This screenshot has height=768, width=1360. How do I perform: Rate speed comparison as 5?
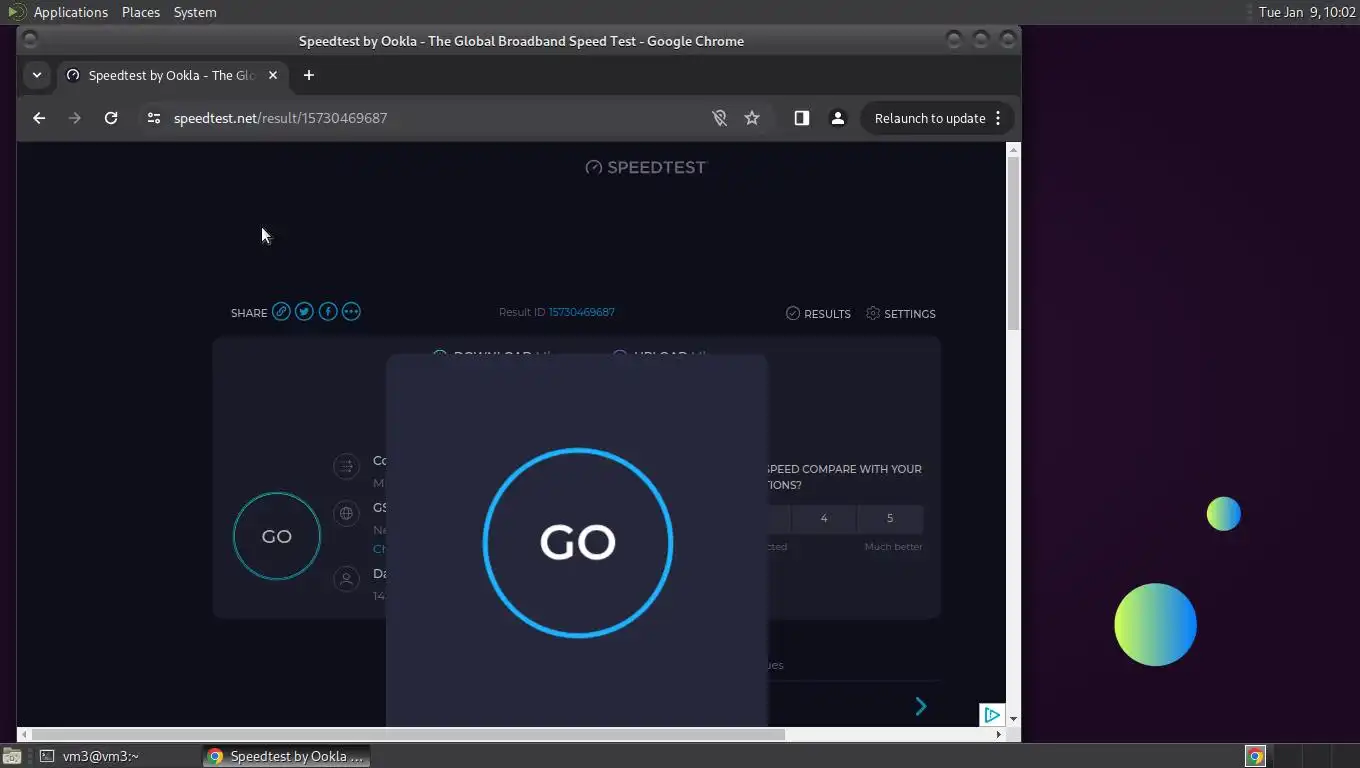point(890,518)
